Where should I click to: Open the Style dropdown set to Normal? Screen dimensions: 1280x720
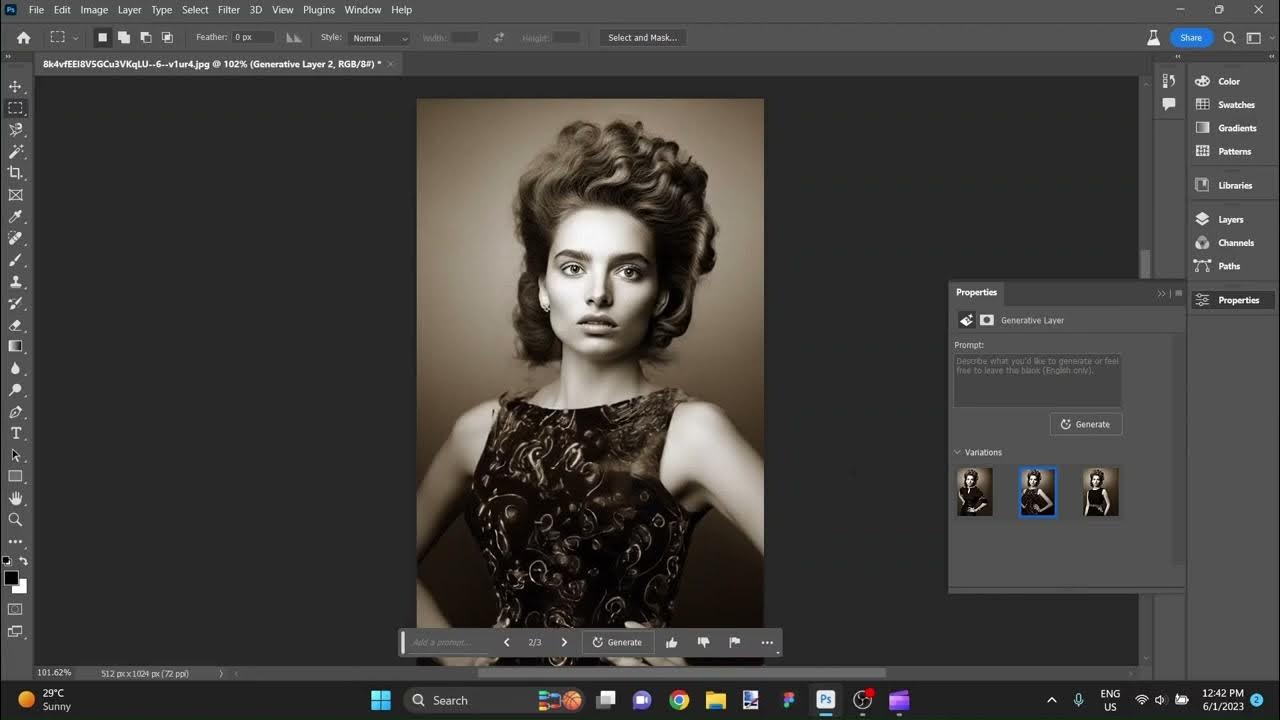(x=380, y=38)
